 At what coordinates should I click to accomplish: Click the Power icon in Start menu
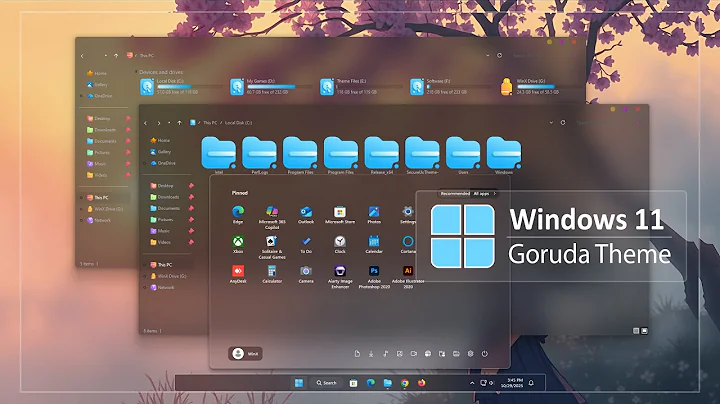pyautogui.click(x=484, y=354)
